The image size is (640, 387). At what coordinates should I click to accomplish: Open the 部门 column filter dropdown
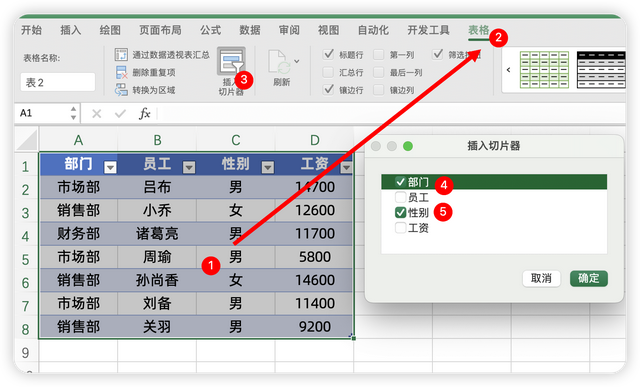pyautogui.click(x=110, y=167)
